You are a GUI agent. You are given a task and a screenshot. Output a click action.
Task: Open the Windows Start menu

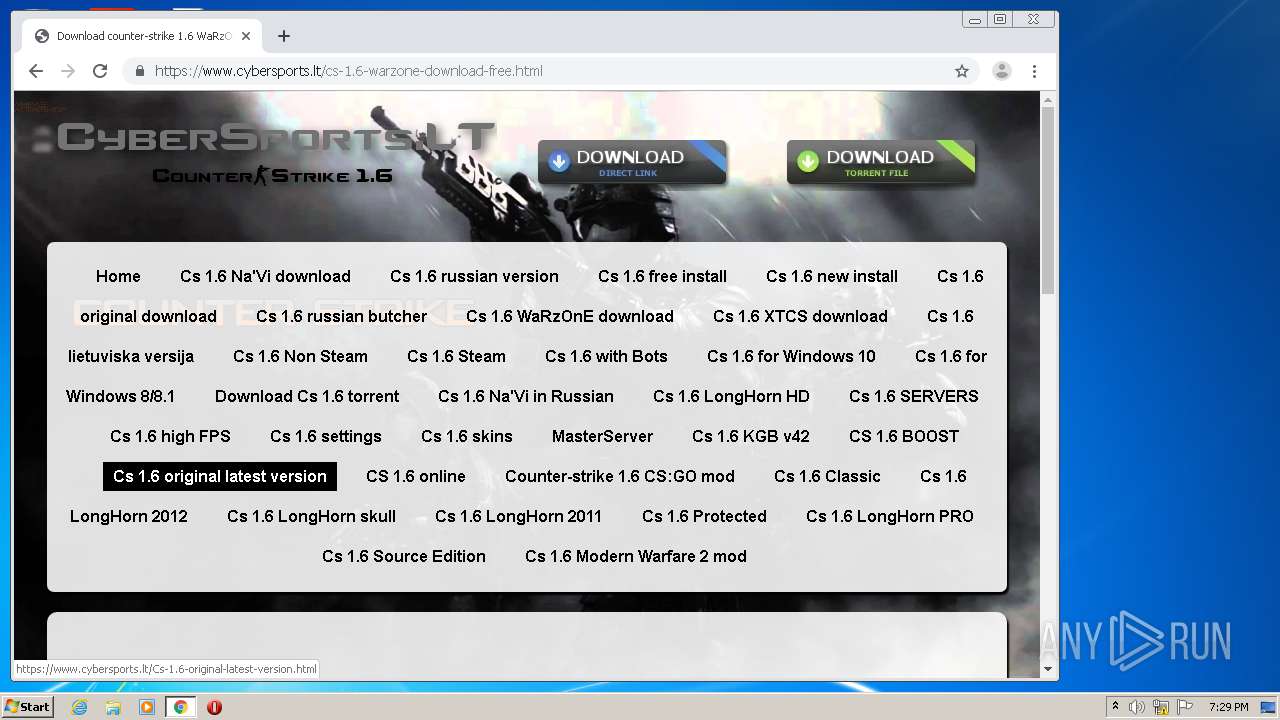point(28,706)
